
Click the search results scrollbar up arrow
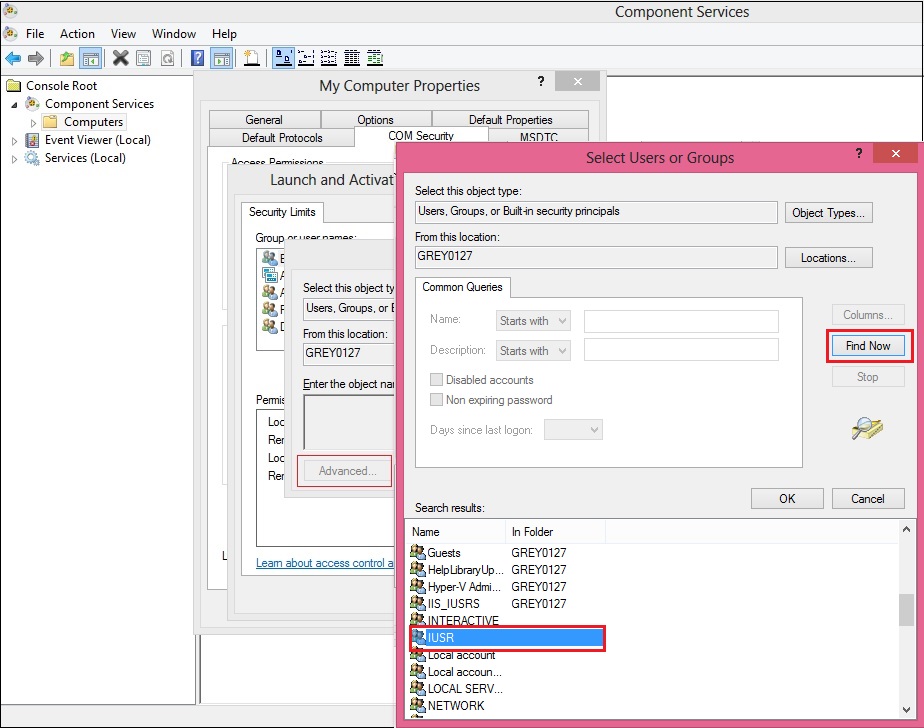point(906,529)
